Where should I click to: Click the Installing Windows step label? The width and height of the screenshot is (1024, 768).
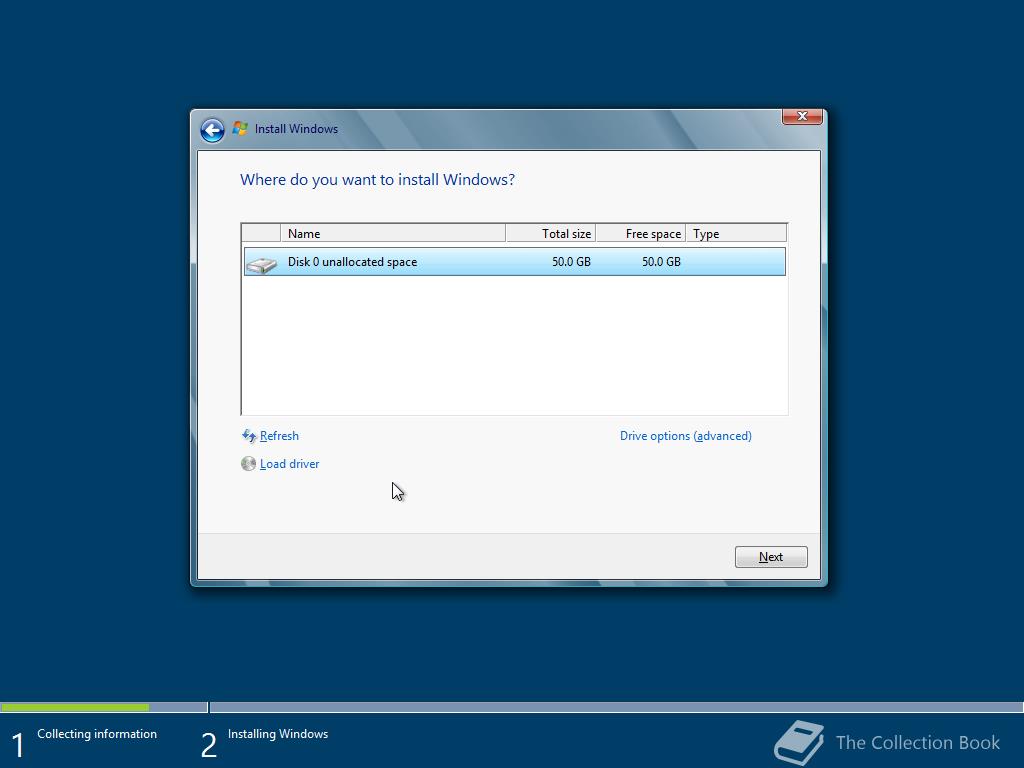(x=278, y=734)
